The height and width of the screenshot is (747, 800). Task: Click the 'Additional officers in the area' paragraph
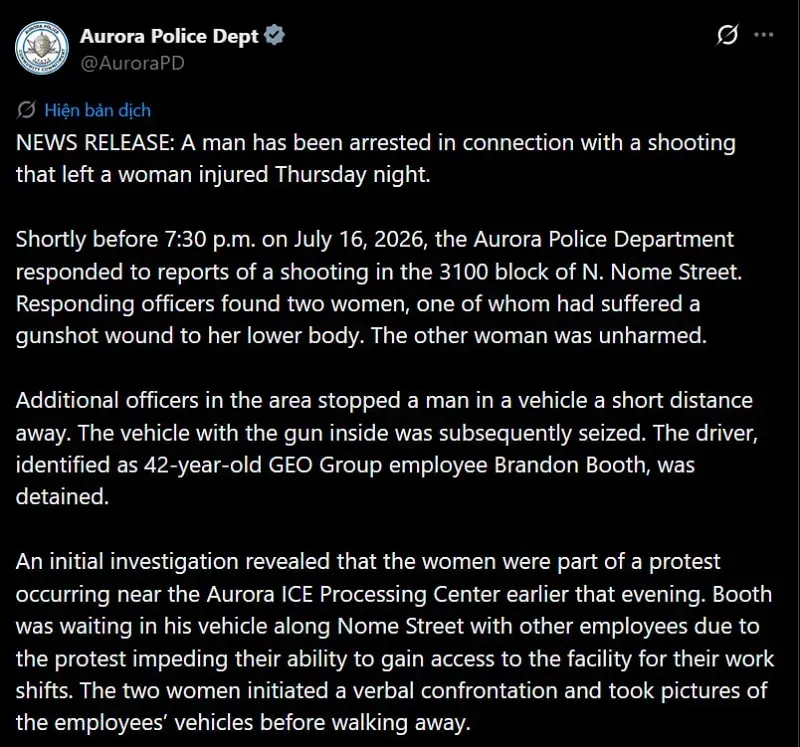click(x=387, y=448)
